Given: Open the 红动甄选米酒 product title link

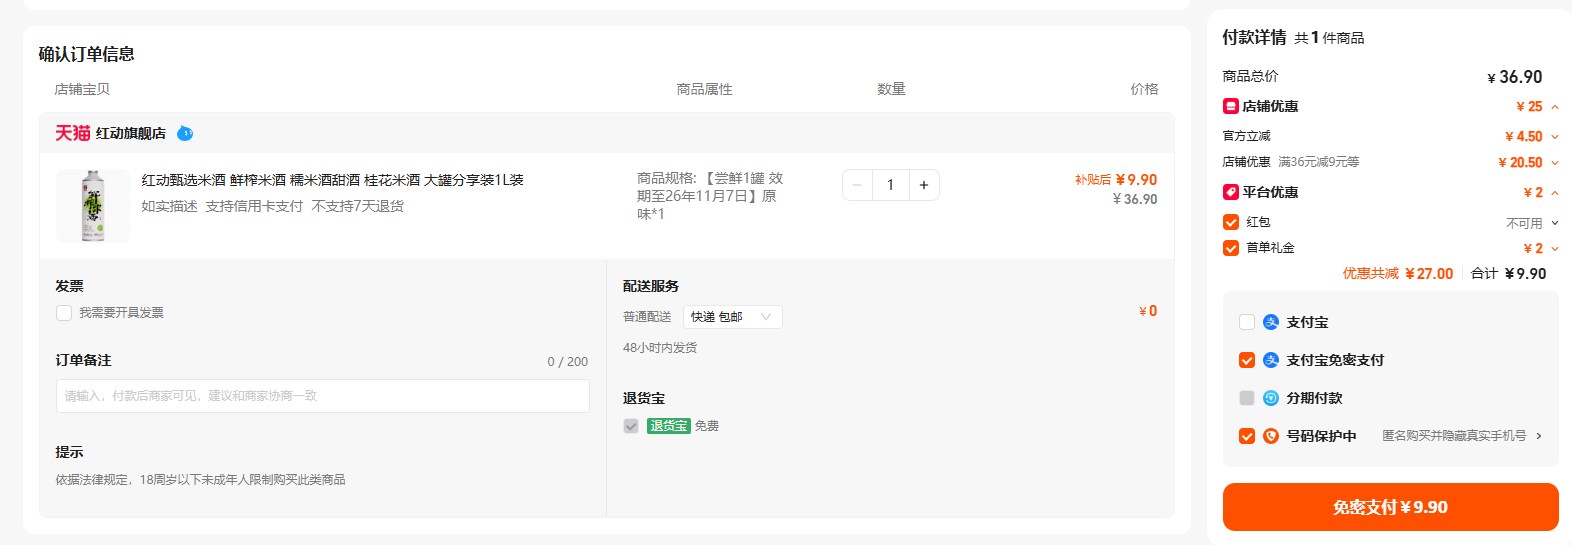Looking at the screenshot, I should point(333,180).
